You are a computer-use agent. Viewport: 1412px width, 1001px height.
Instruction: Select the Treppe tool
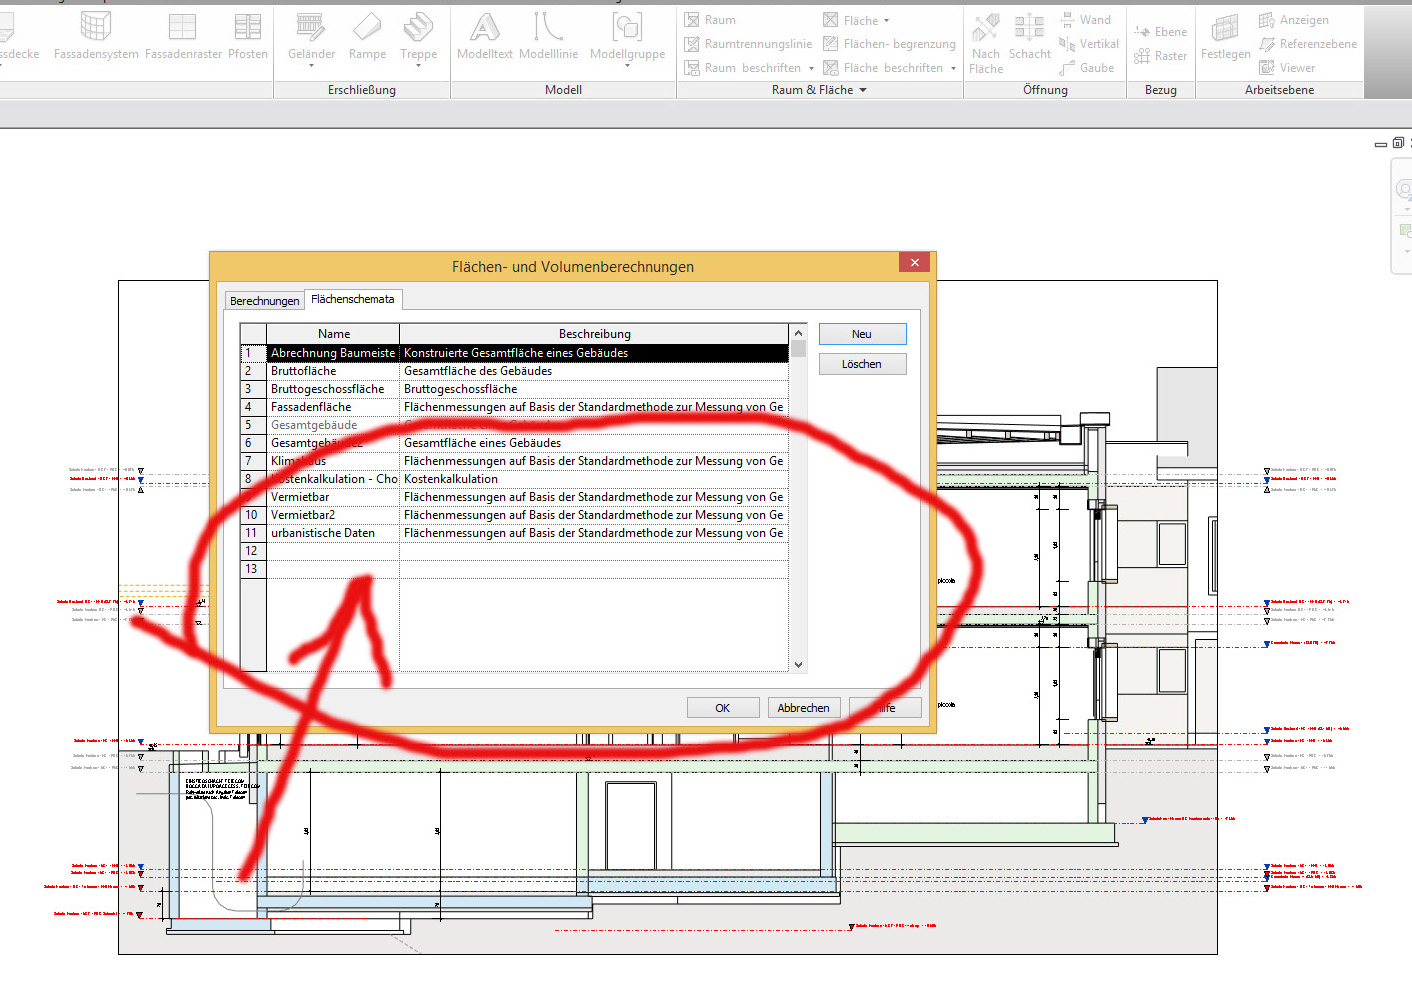pos(418,40)
